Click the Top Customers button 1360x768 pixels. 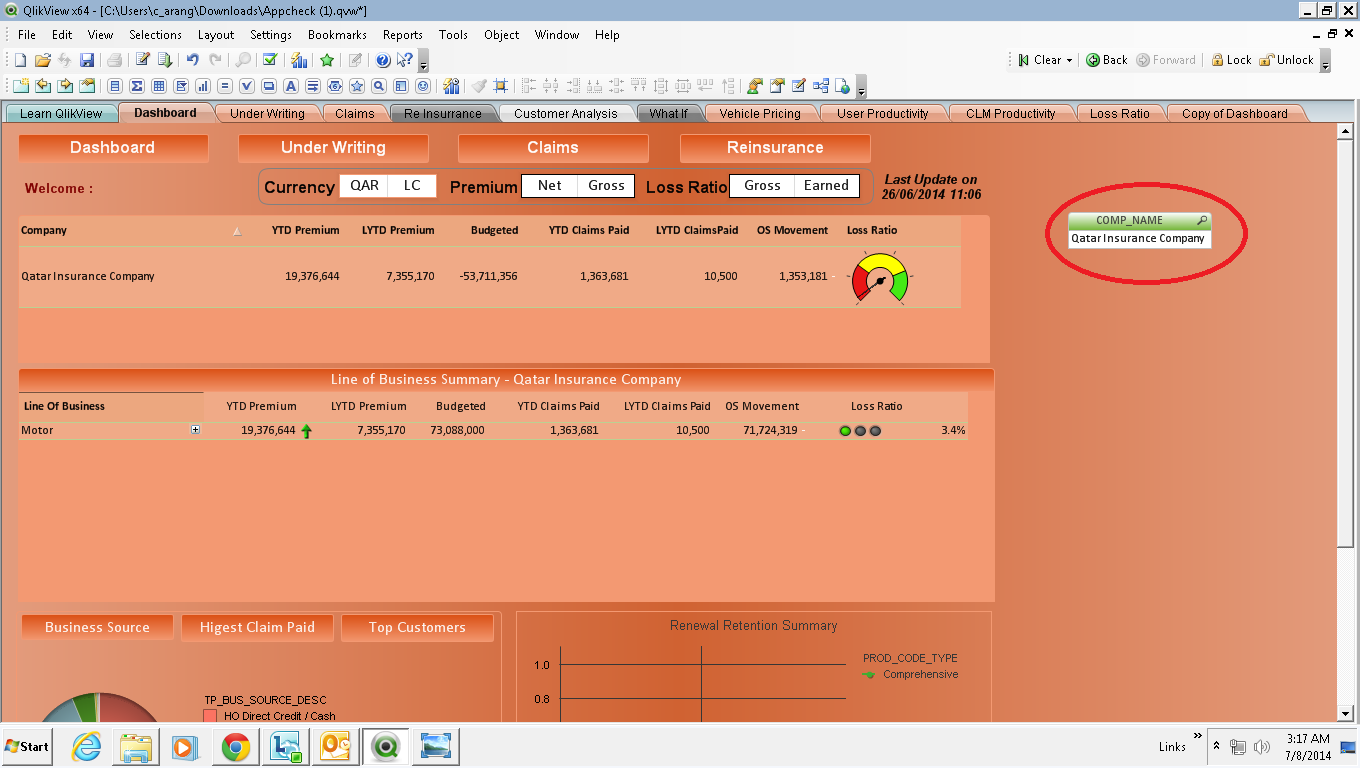417,628
